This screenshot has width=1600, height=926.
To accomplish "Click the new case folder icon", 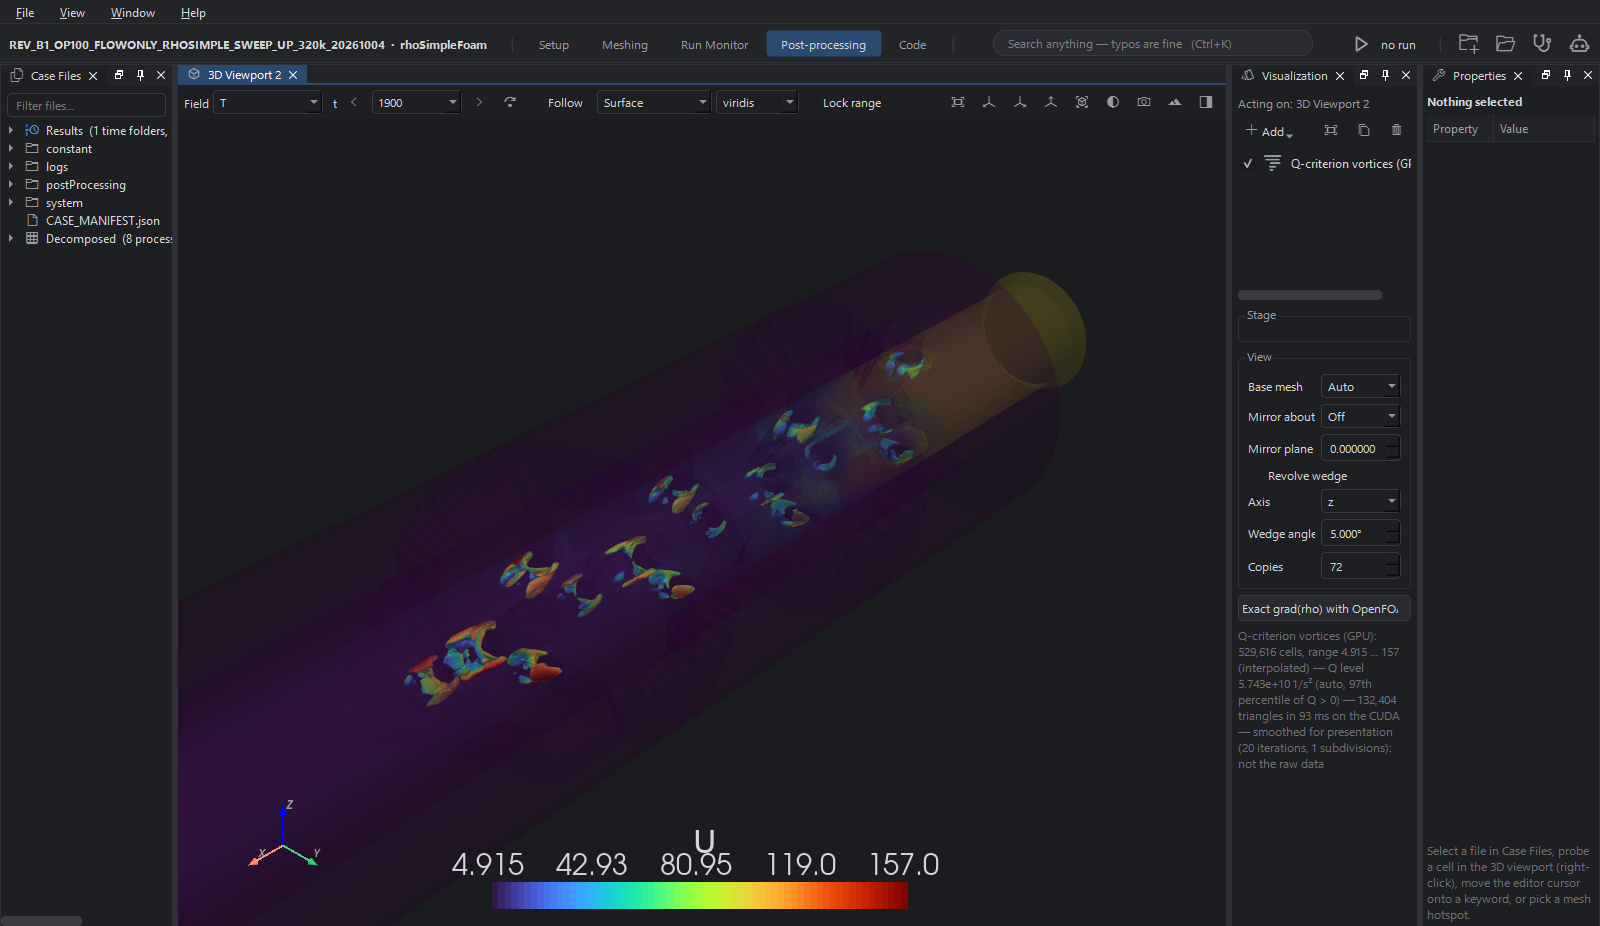I will (x=1468, y=43).
